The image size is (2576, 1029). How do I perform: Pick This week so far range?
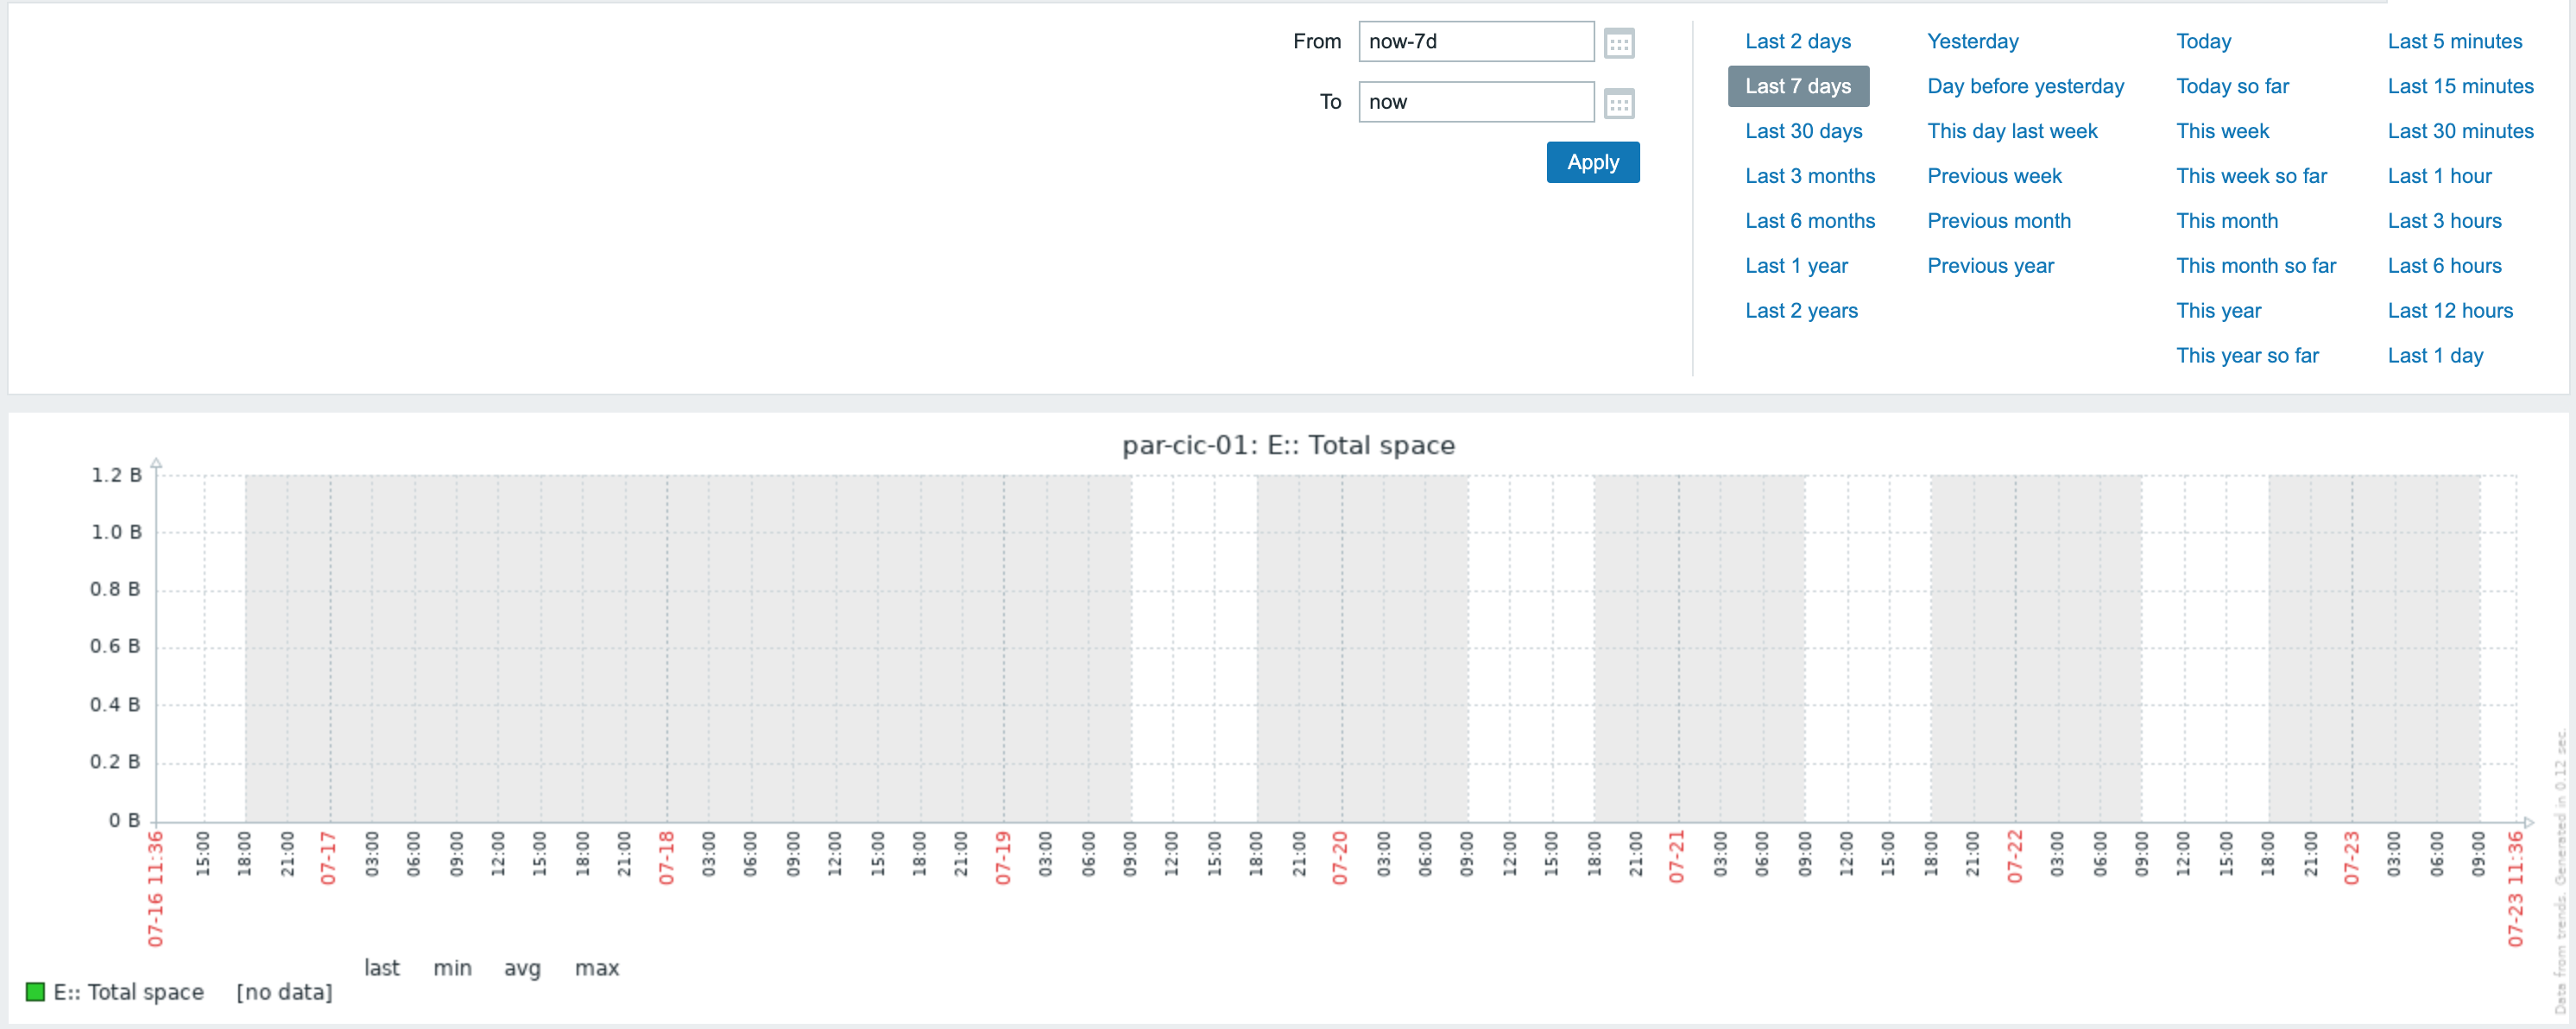pos(2251,176)
